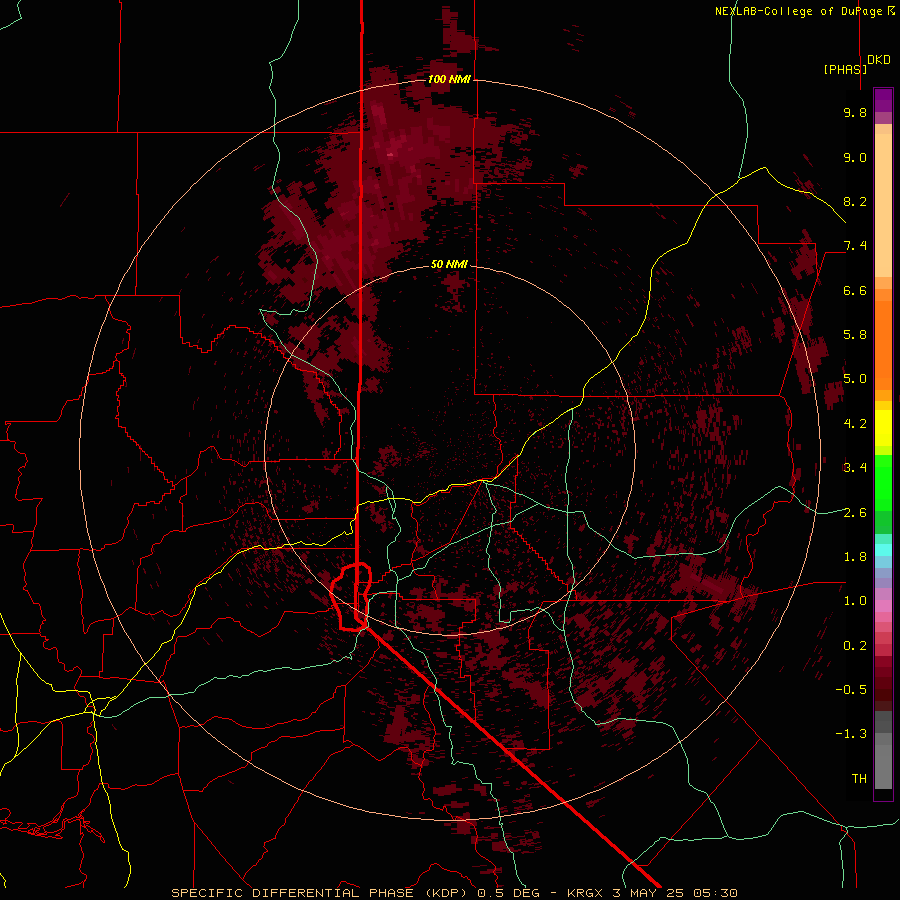The height and width of the screenshot is (900, 900).
Task: Click the 9.8 value on the color scale
Action: coord(855,112)
